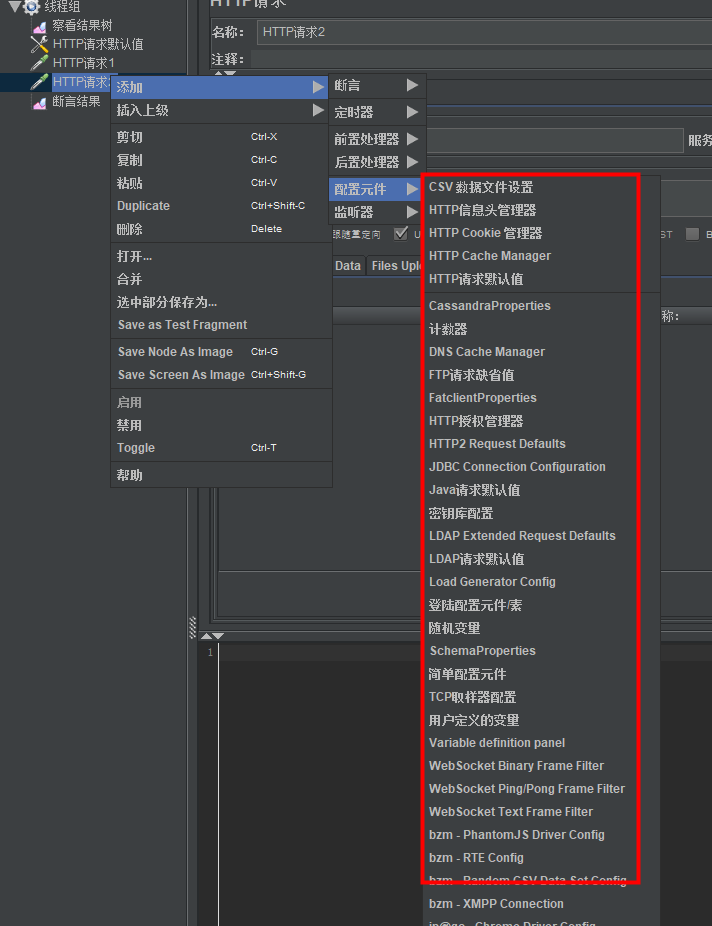Open the 断言 submenu

pyautogui.click(x=377, y=86)
